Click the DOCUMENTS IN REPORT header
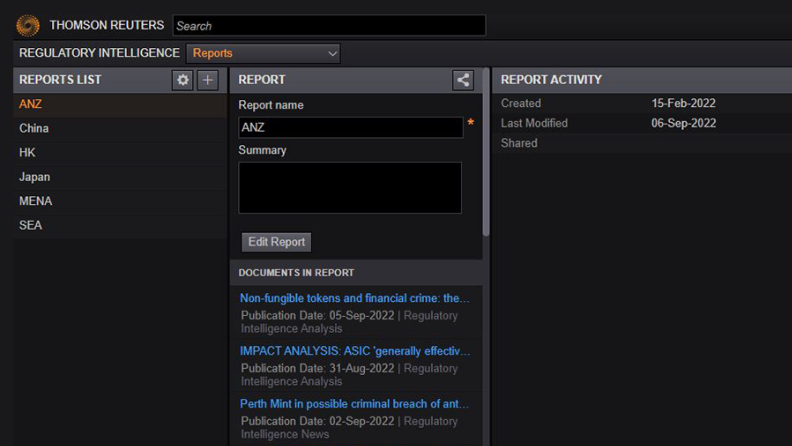This screenshot has width=792, height=446. 296,273
